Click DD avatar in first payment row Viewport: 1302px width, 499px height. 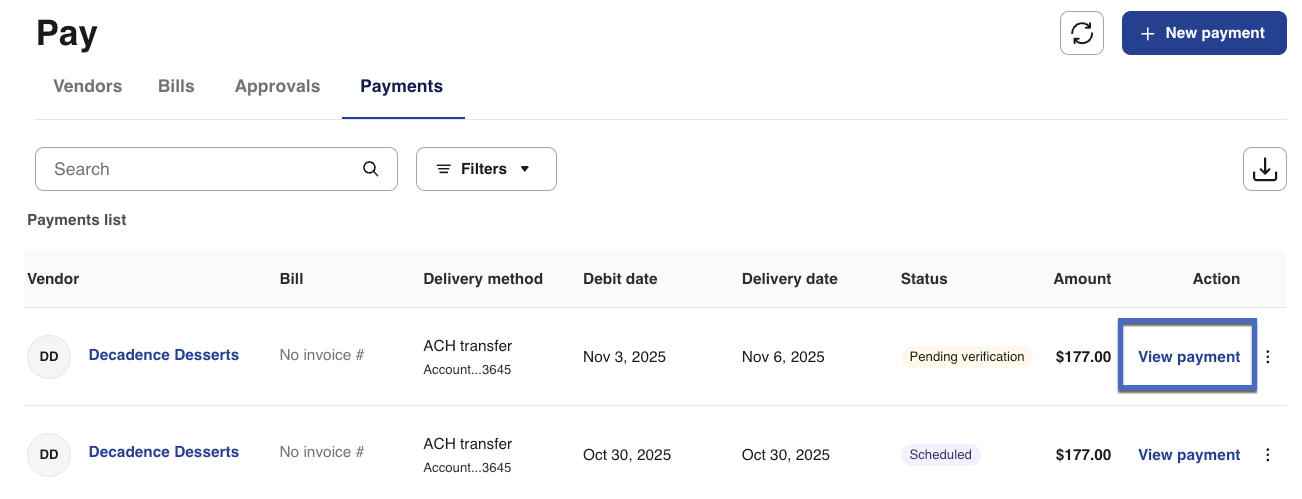pos(49,356)
